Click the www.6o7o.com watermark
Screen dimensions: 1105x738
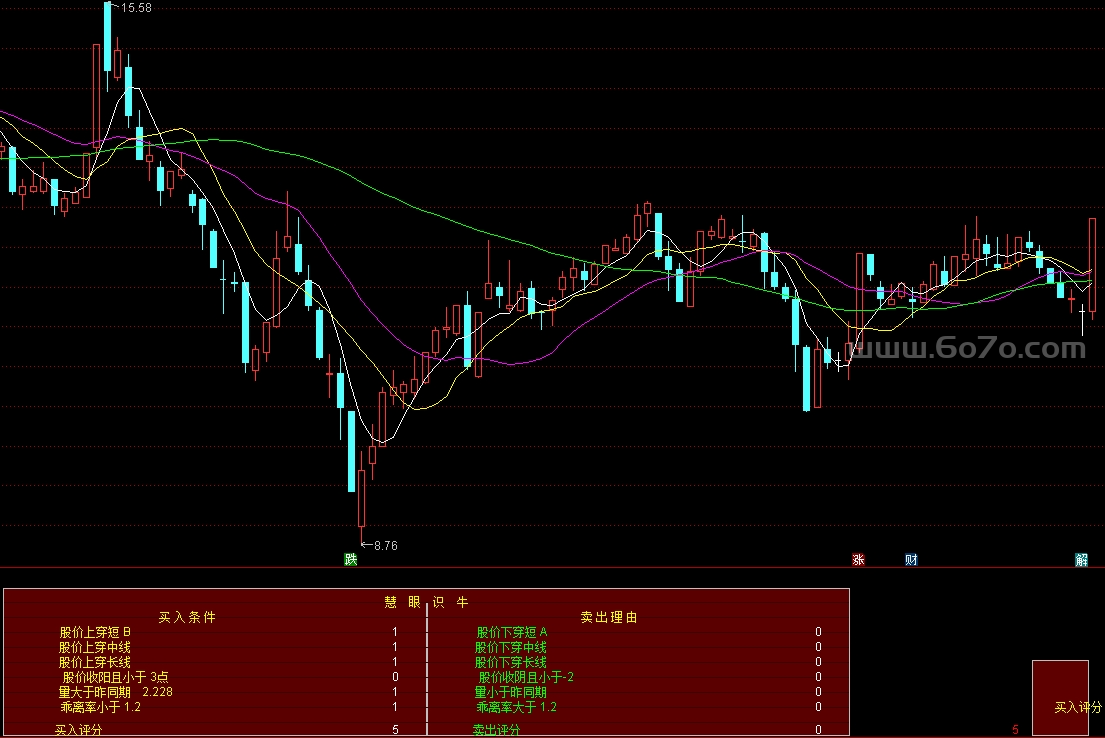[966, 349]
